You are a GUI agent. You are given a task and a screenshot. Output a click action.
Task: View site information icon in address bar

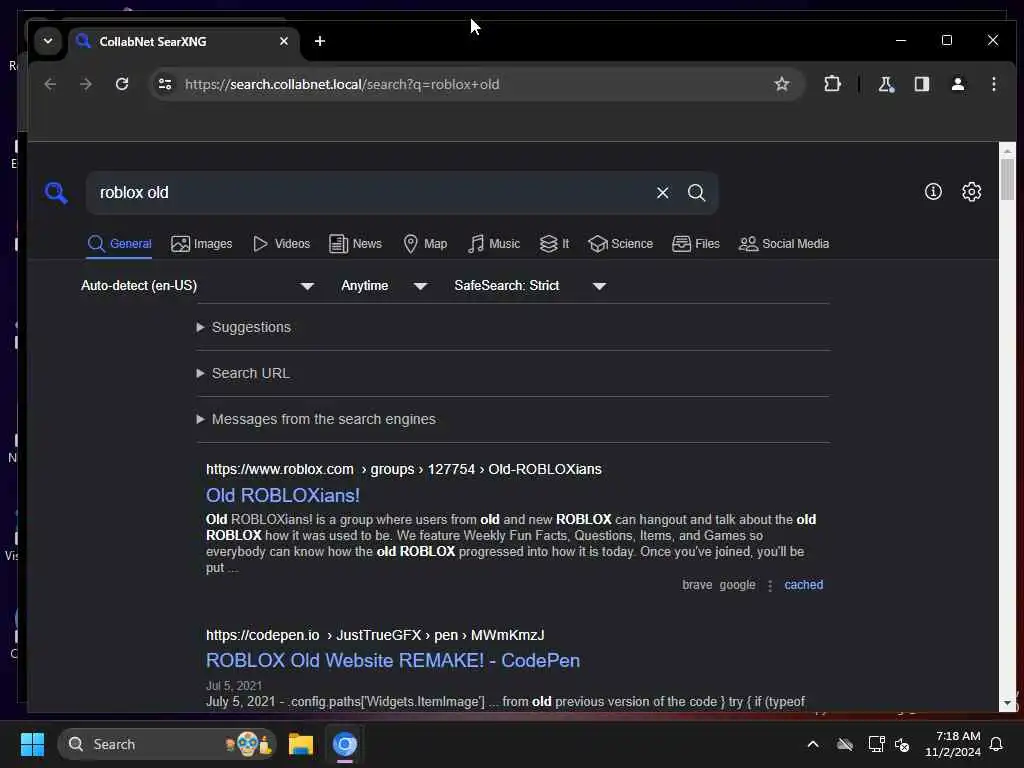tap(165, 84)
